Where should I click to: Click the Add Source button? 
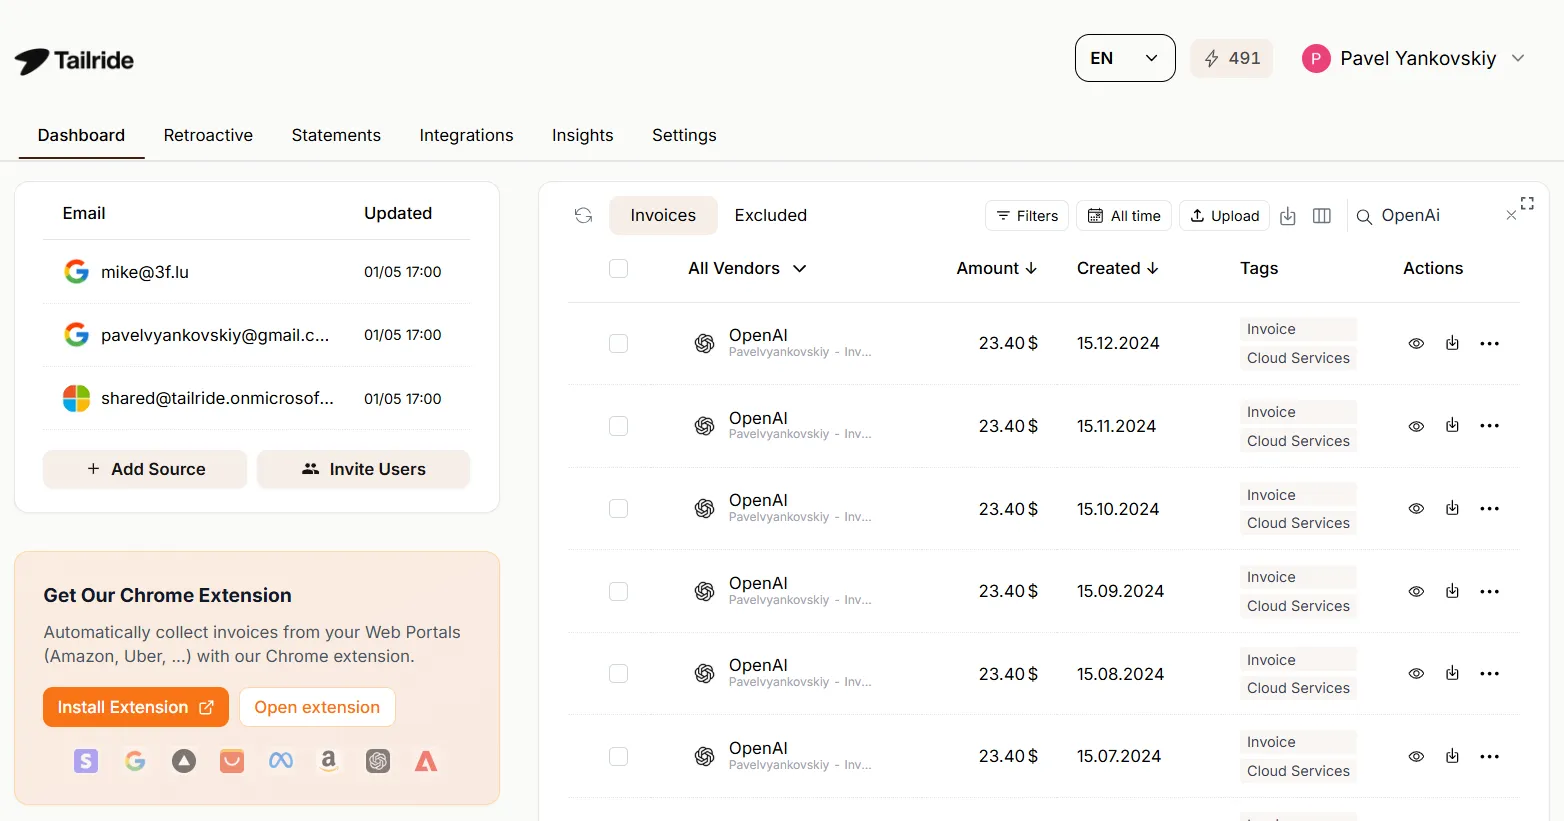pos(145,469)
